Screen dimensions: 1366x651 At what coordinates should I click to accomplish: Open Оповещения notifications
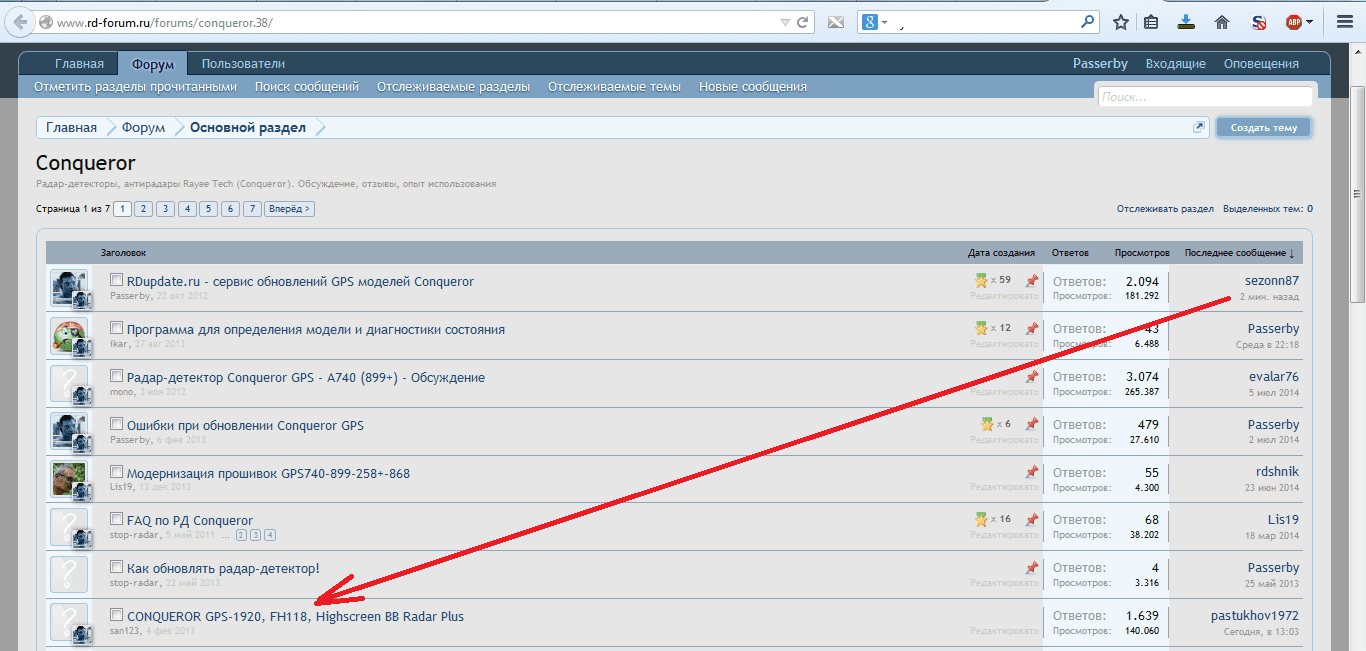1261,64
